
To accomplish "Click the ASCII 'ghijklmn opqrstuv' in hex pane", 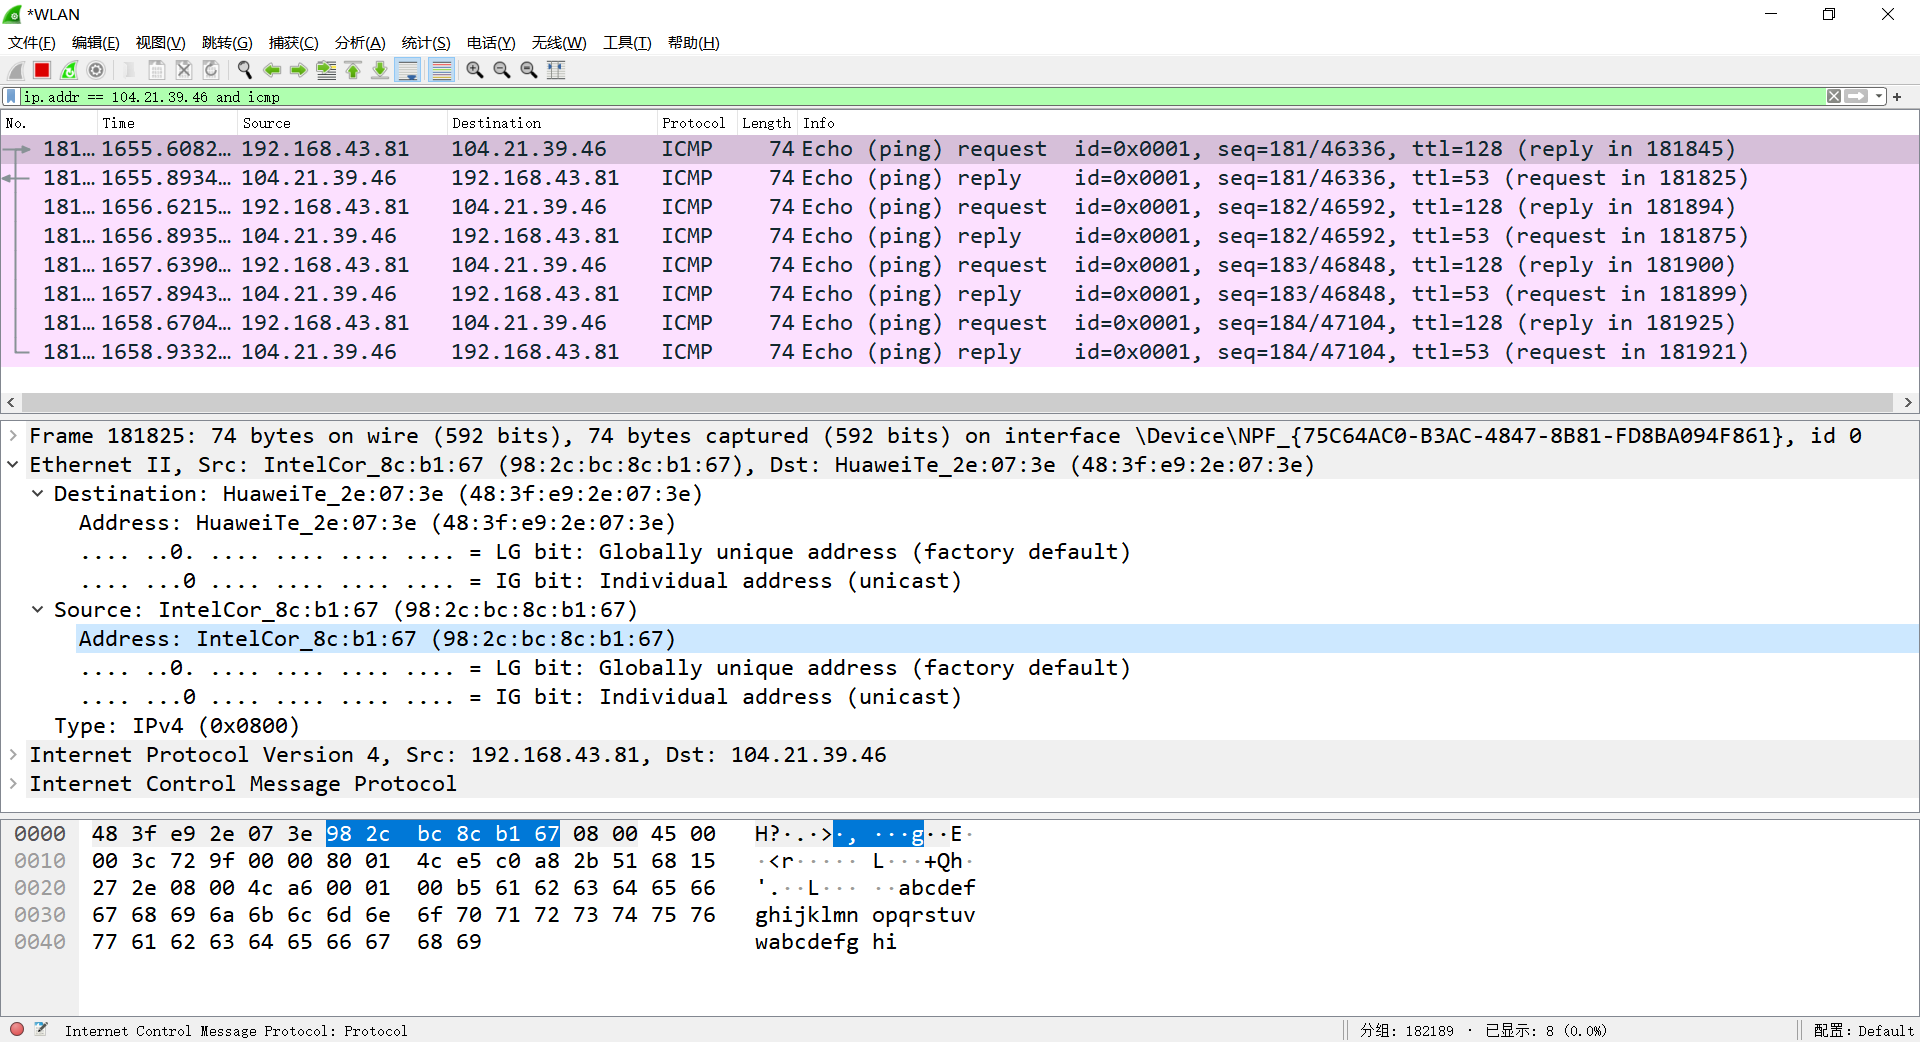I will click(x=865, y=915).
